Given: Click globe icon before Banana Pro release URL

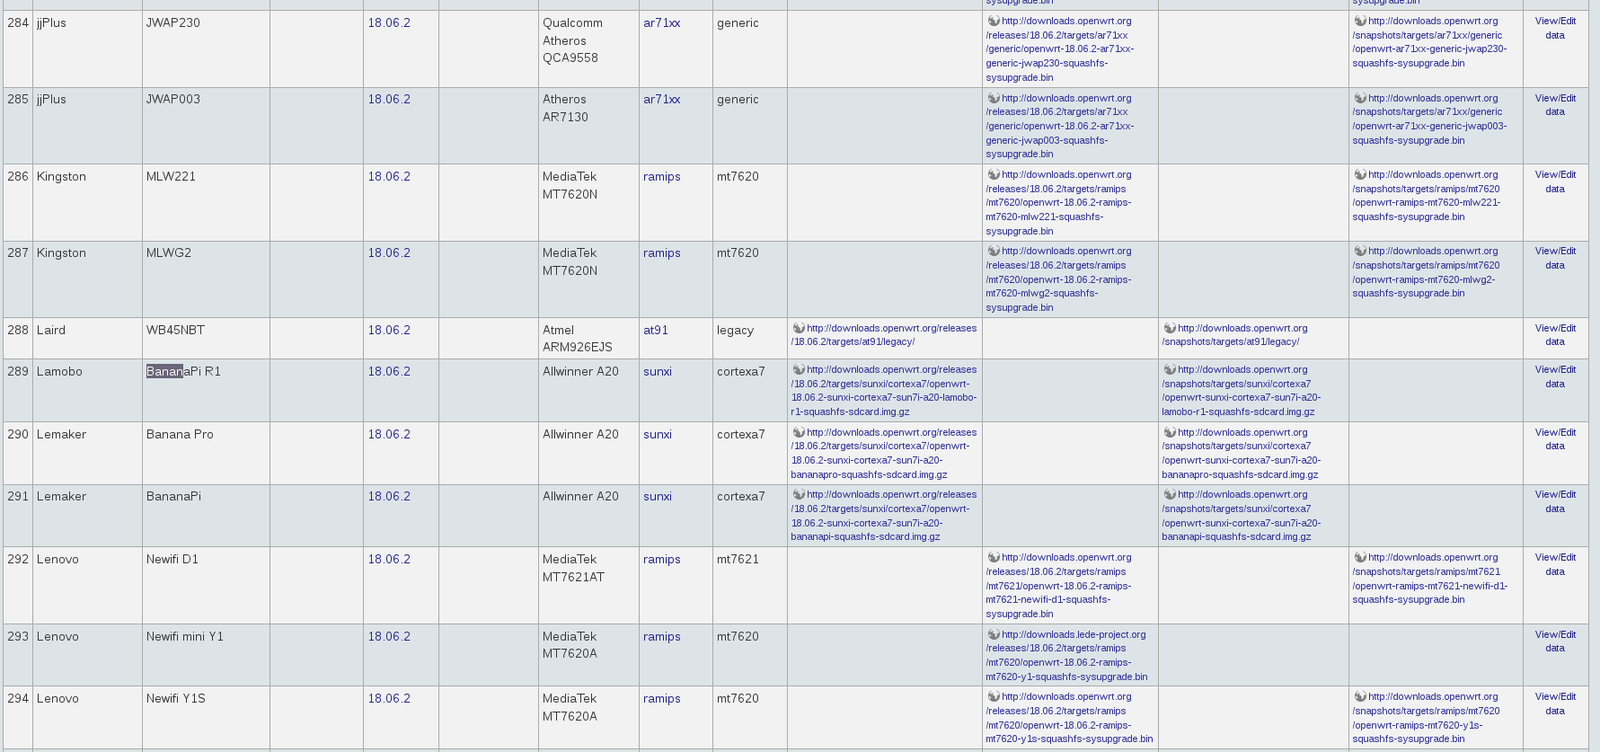Looking at the screenshot, I should tap(798, 433).
